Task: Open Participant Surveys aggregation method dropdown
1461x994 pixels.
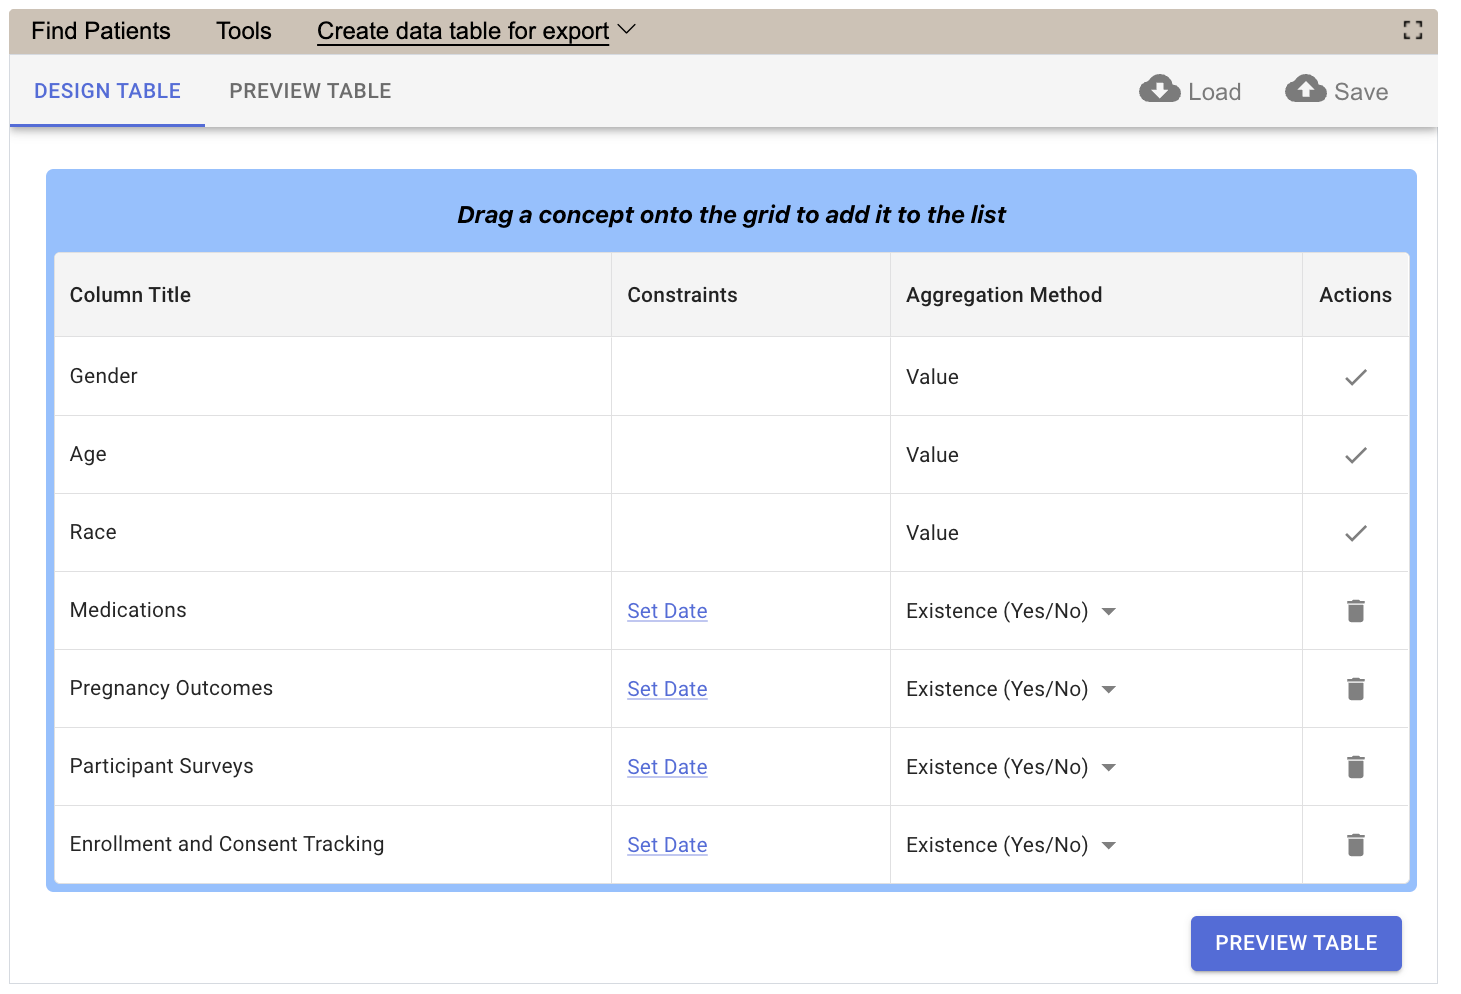Action: 1108,768
